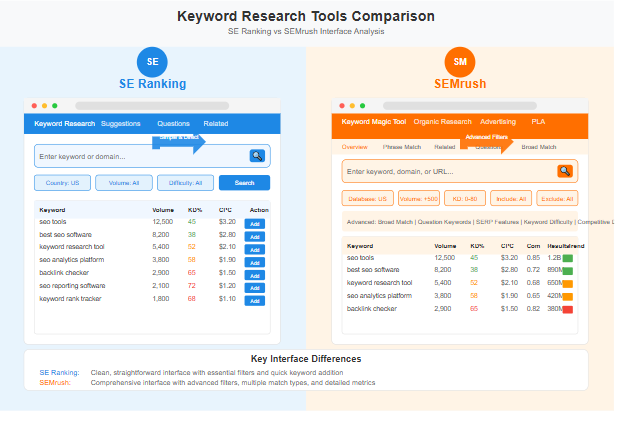Add the 'seo reporting software' keyword
Image resolution: width=626 pixels, height=421 pixels.
(x=255, y=288)
